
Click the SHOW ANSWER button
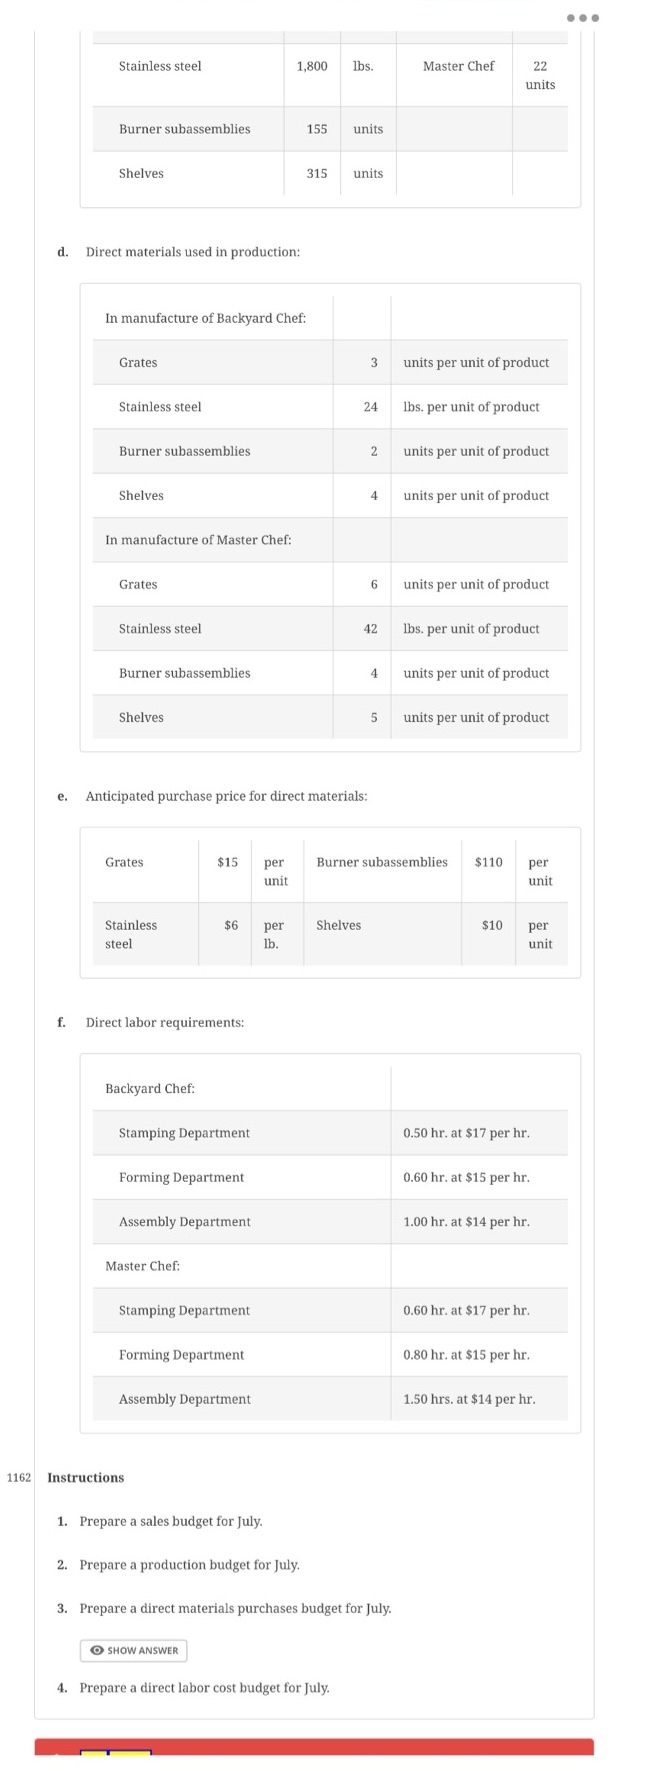[x=133, y=1650]
